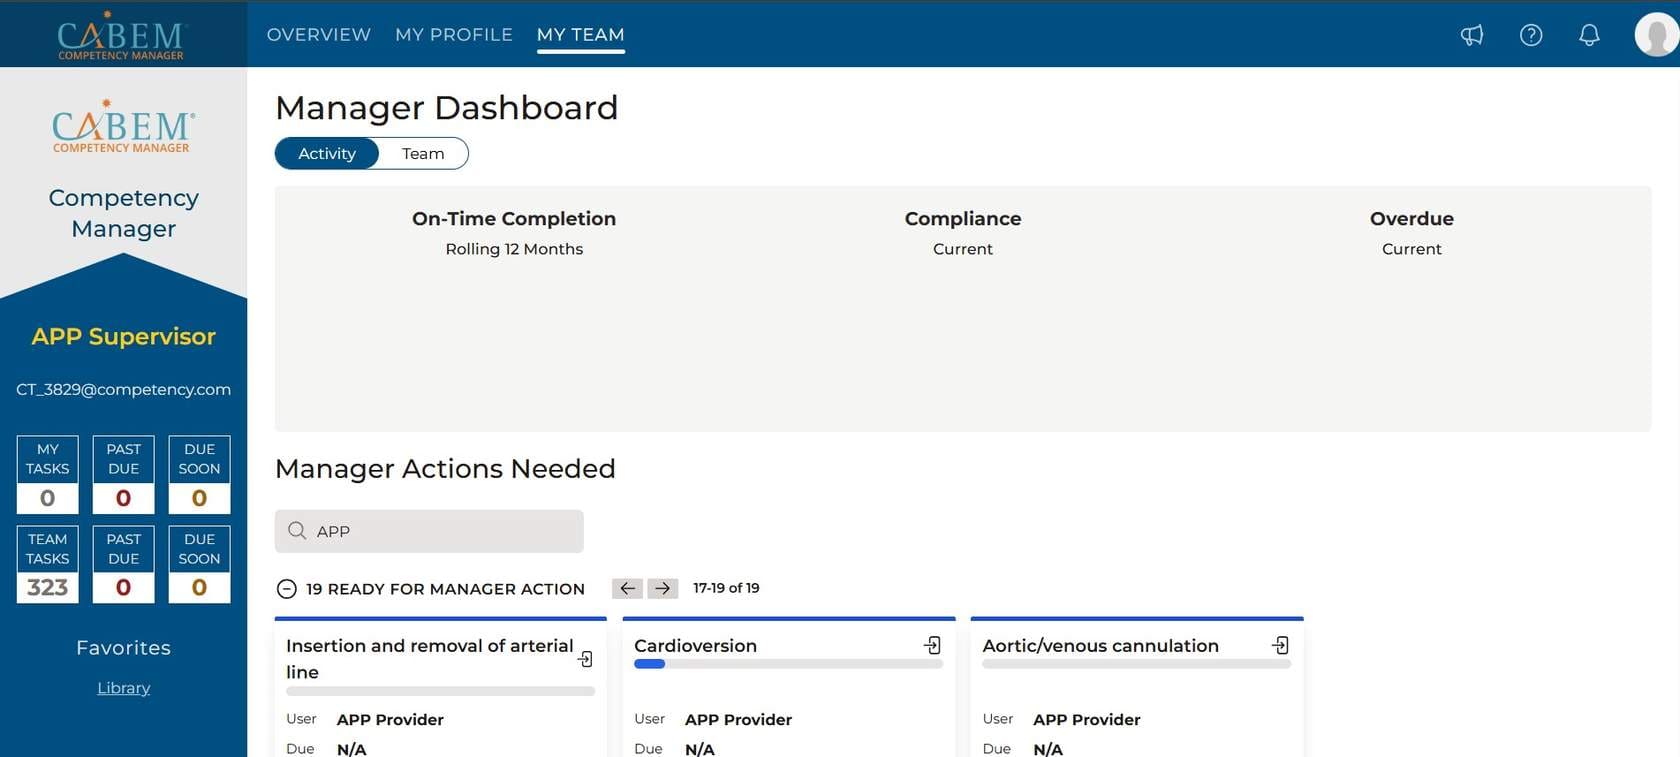Switch the dashboard to Team view
1680x757 pixels.
pos(423,153)
